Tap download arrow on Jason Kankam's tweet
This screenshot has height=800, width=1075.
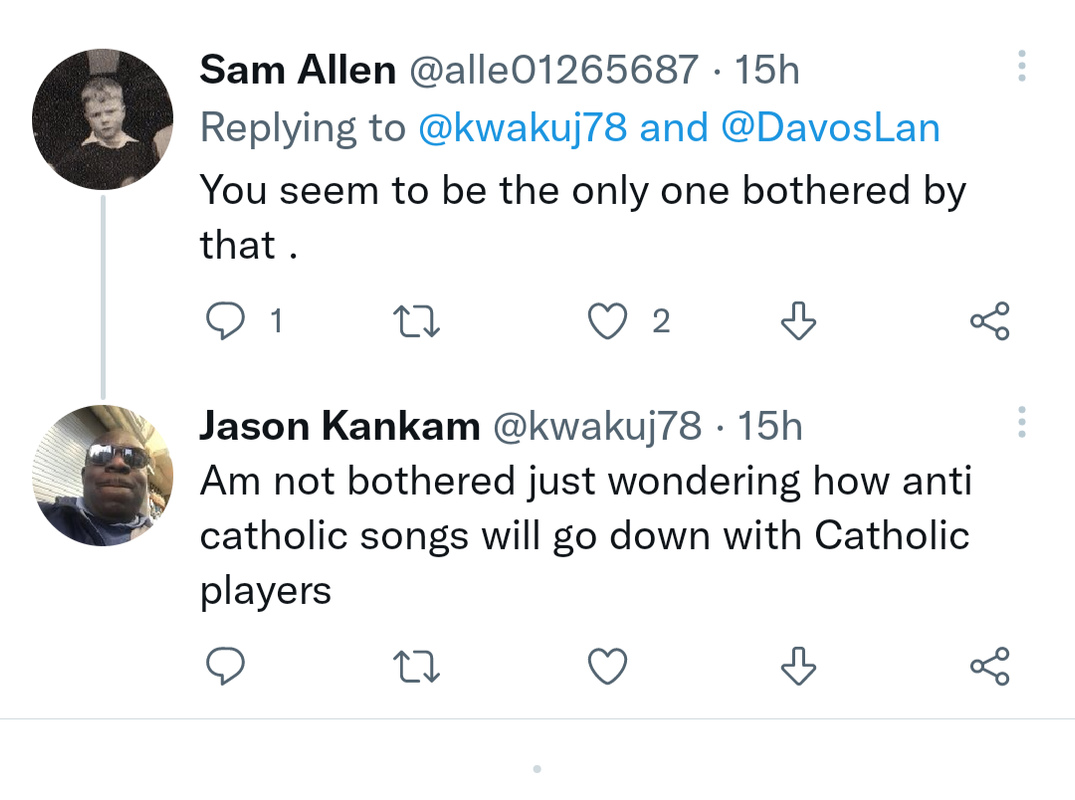coord(797,666)
